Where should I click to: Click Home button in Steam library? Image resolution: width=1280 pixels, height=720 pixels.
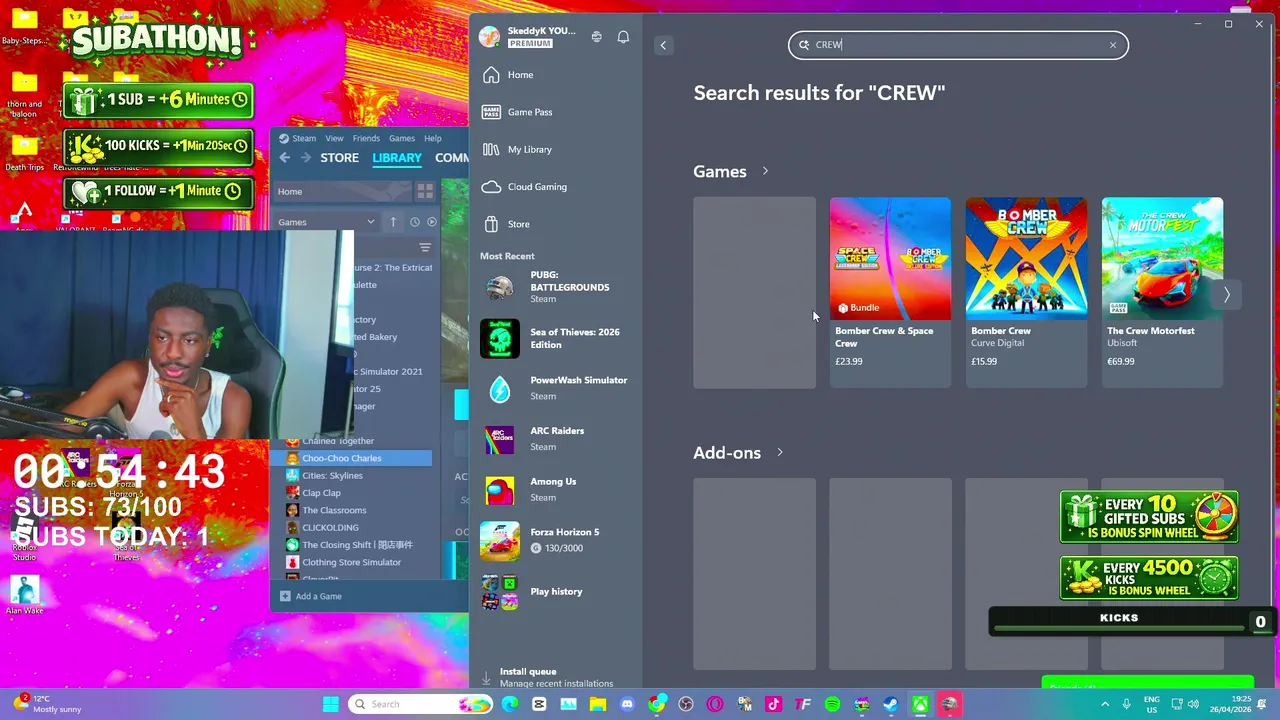click(x=342, y=191)
